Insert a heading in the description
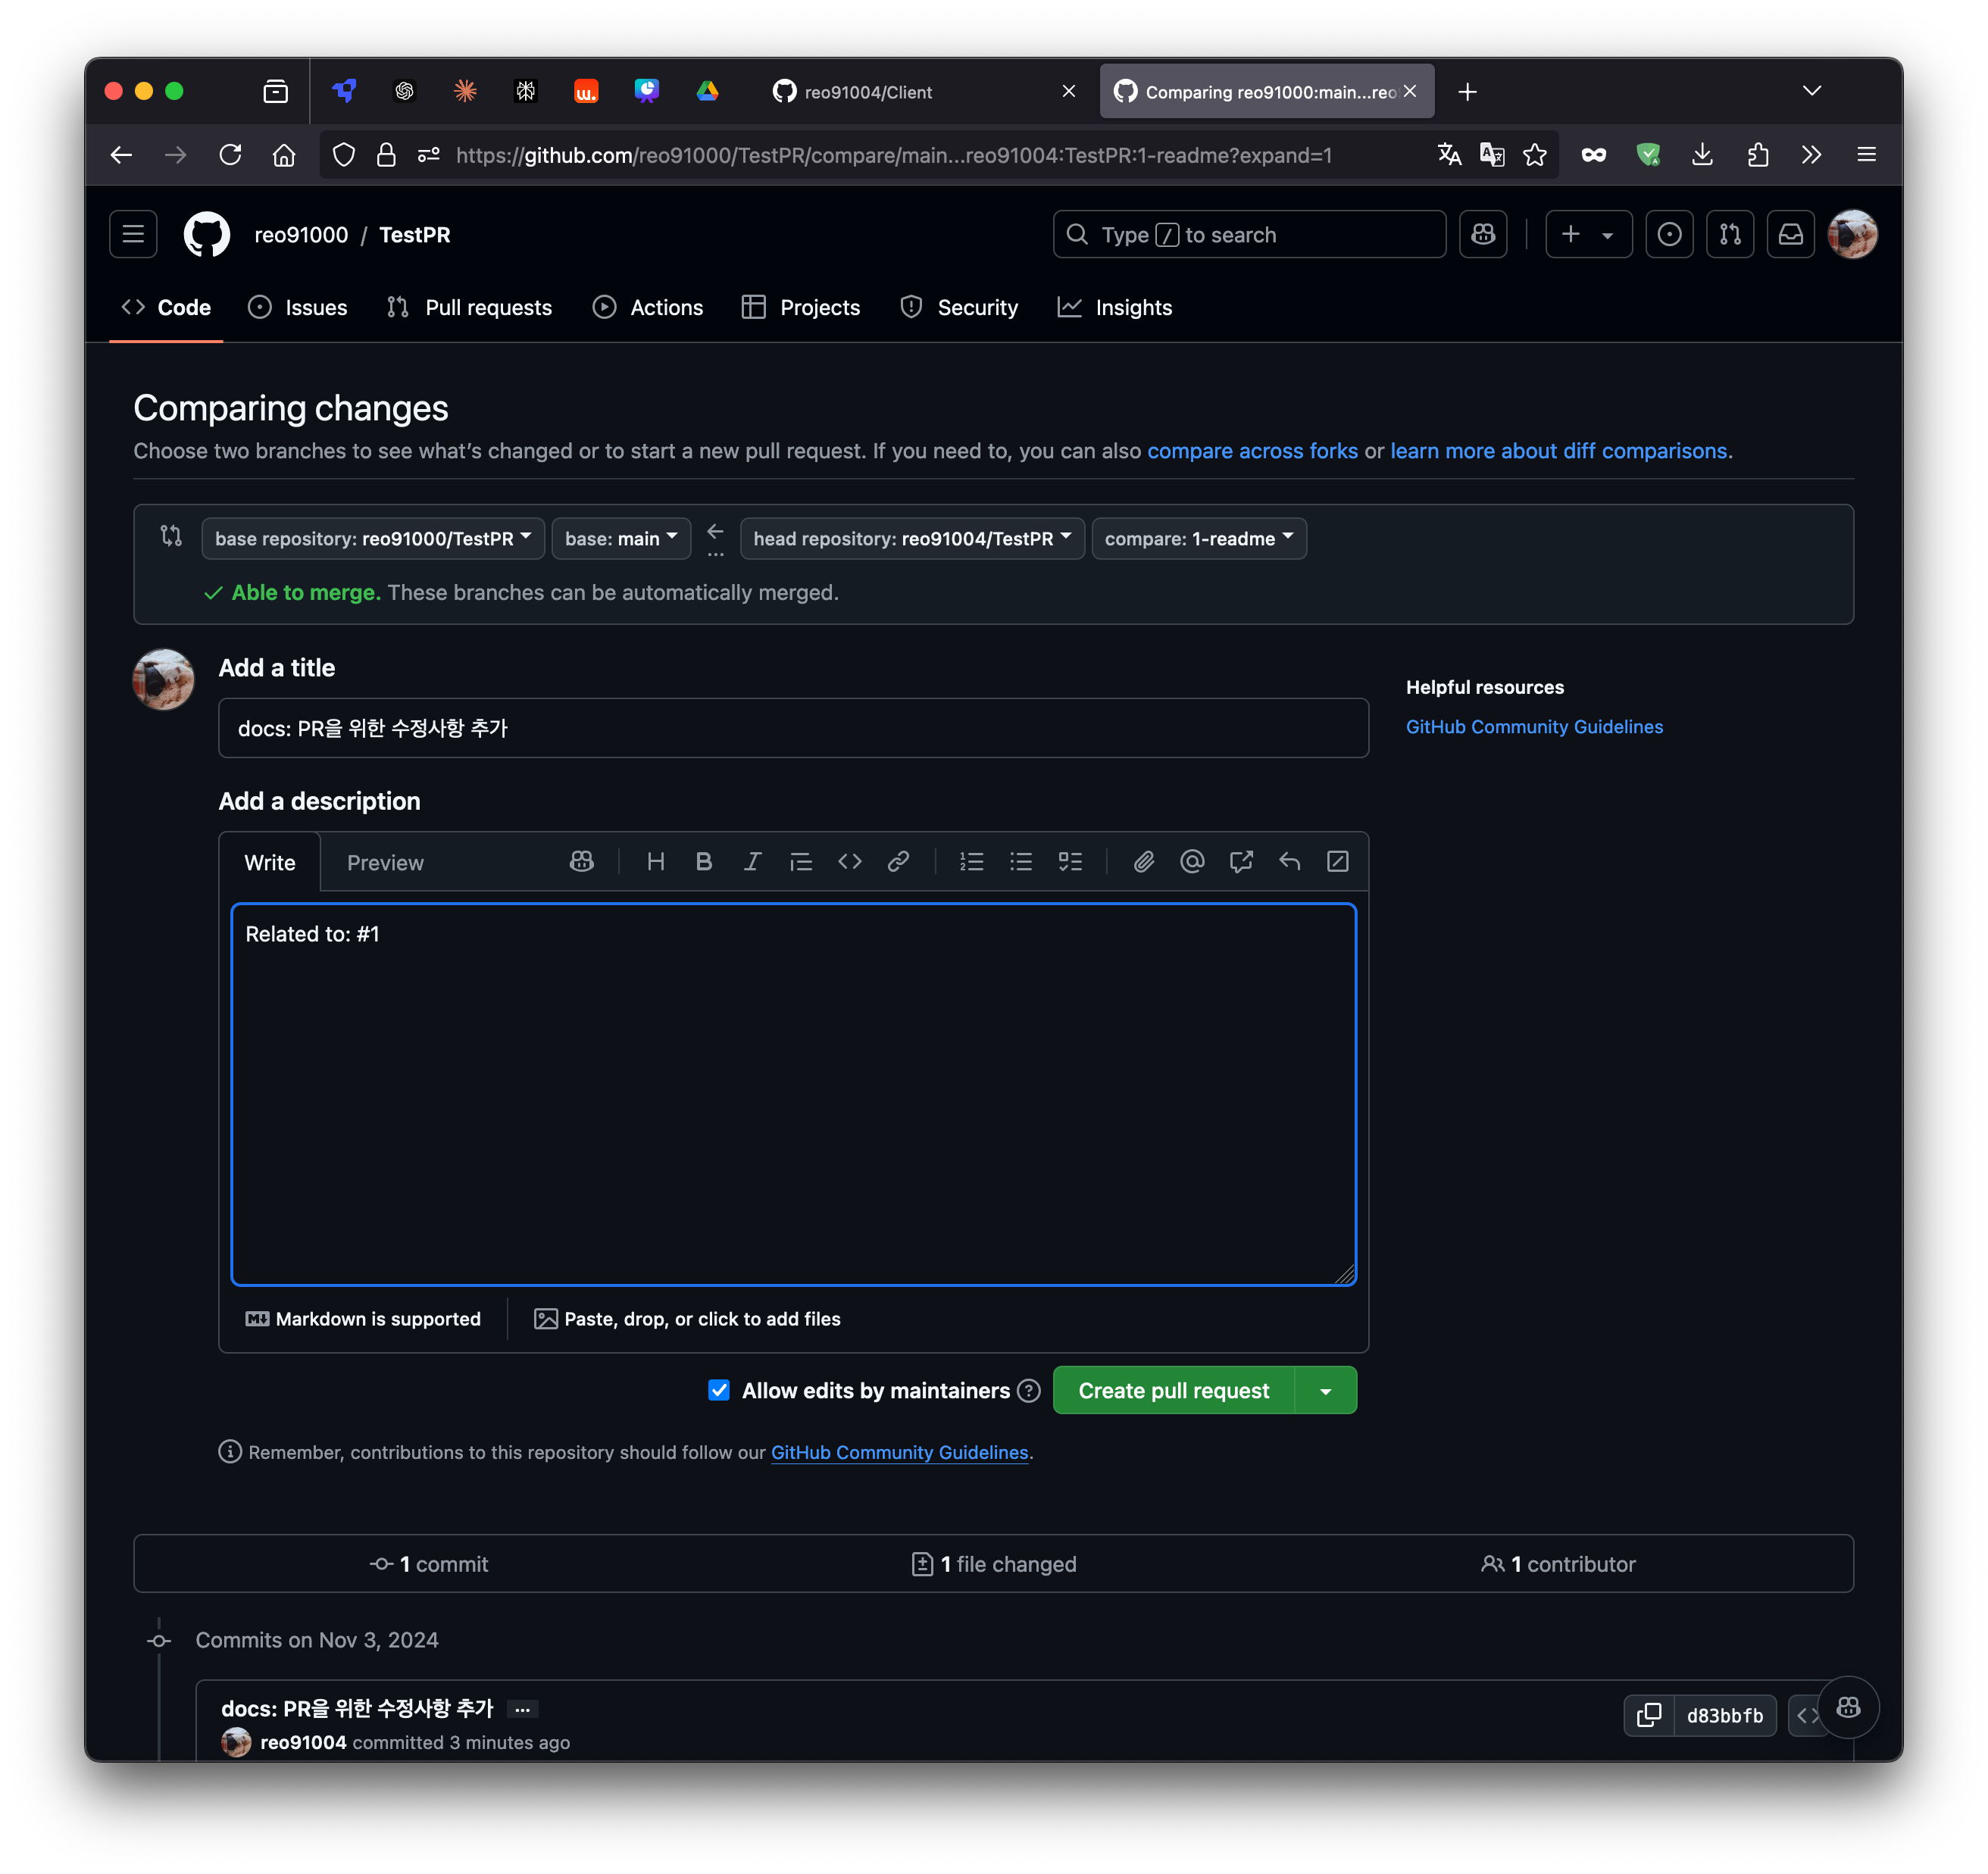The height and width of the screenshot is (1874, 1988). [655, 861]
